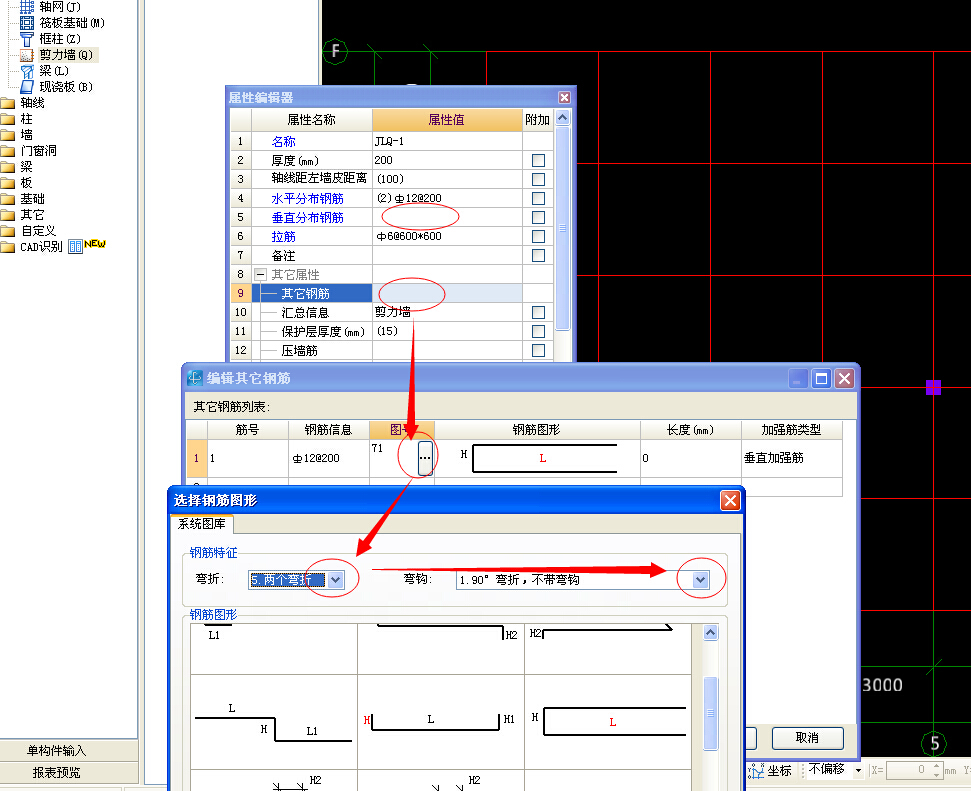
Task: Open the 梁 folder icon
Action: click(x=8, y=167)
